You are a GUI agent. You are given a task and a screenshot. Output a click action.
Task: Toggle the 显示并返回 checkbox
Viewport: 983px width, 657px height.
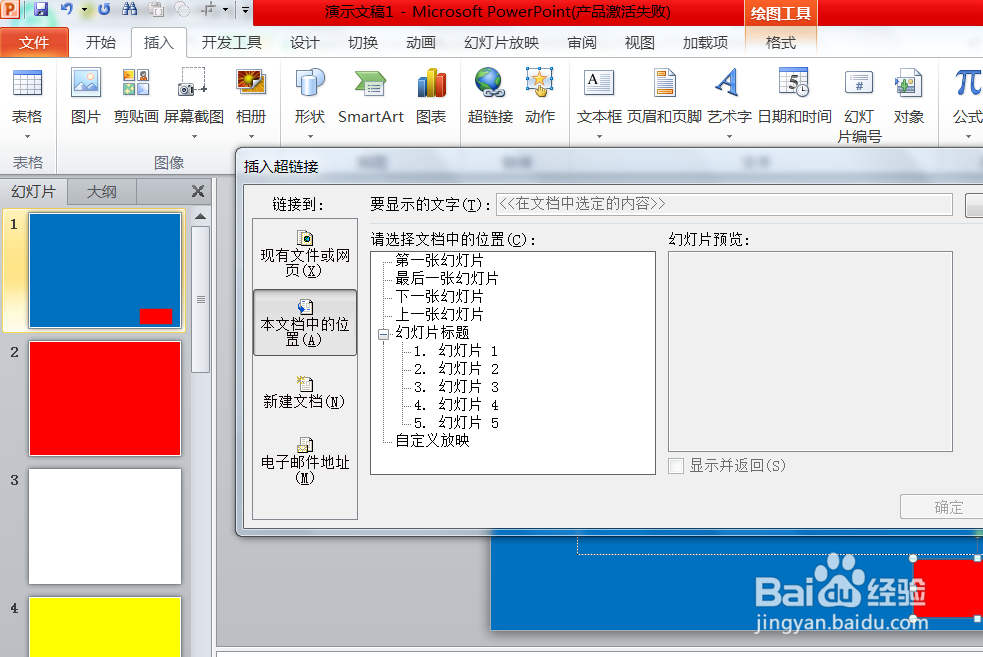pyautogui.click(x=676, y=466)
